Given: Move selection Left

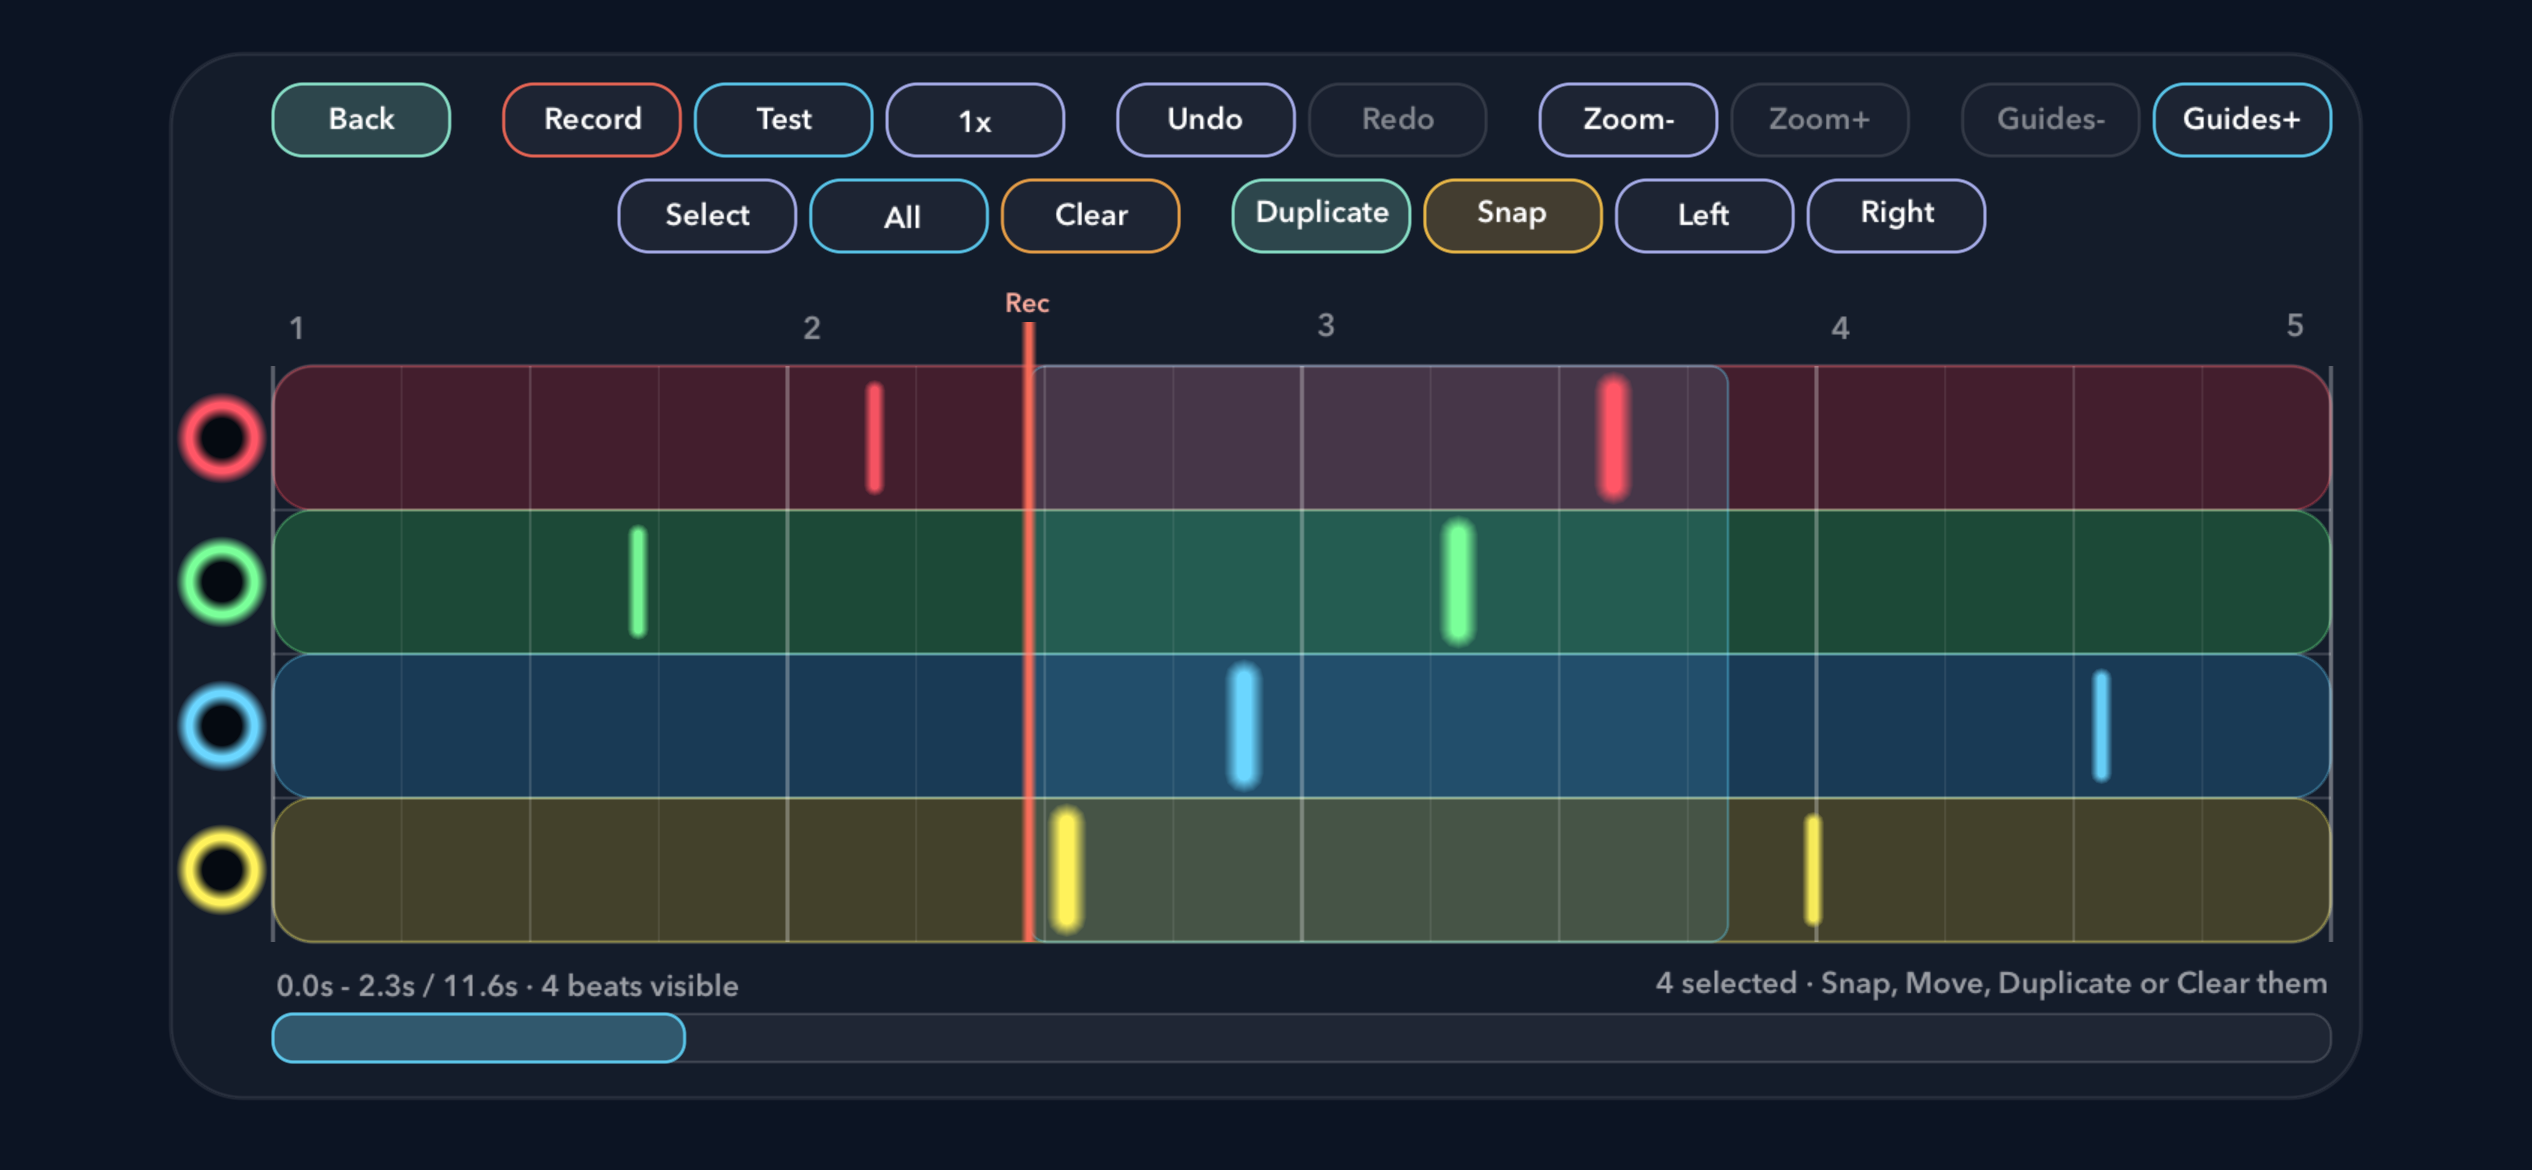Looking at the screenshot, I should click(x=1705, y=216).
